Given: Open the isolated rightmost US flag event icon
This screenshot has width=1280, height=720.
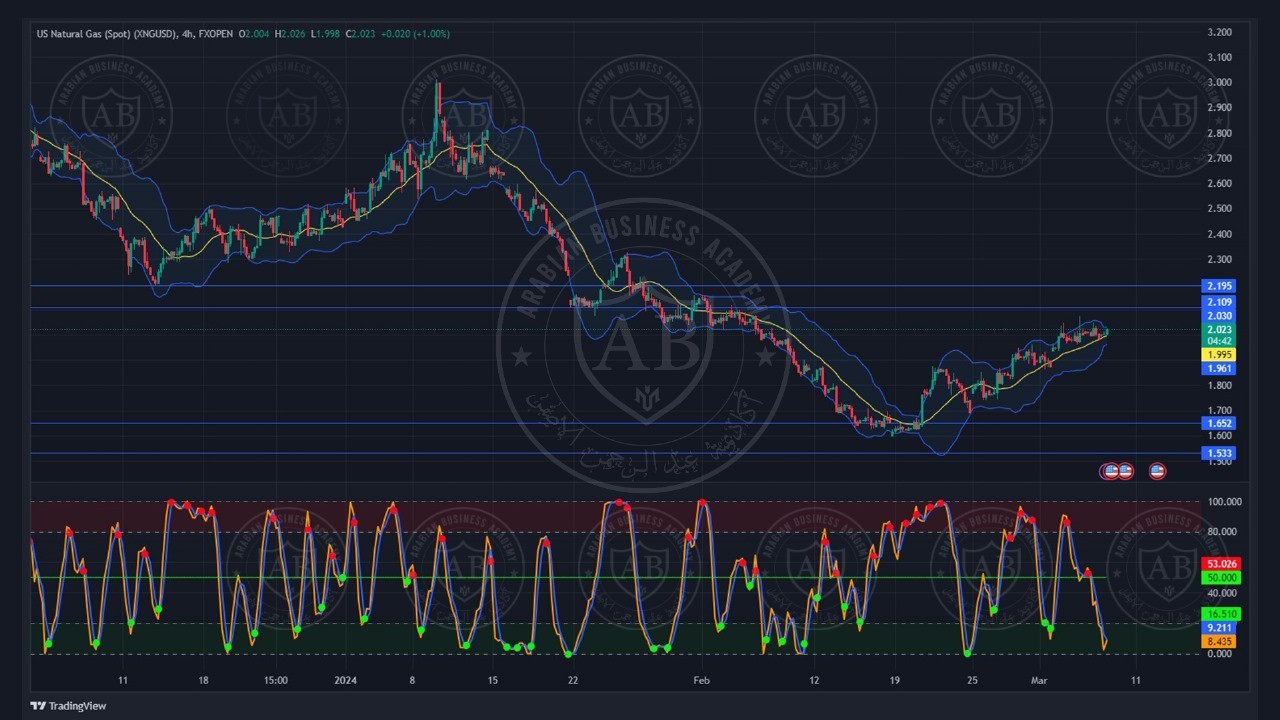Looking at the screenshot, I should 1157,470.
